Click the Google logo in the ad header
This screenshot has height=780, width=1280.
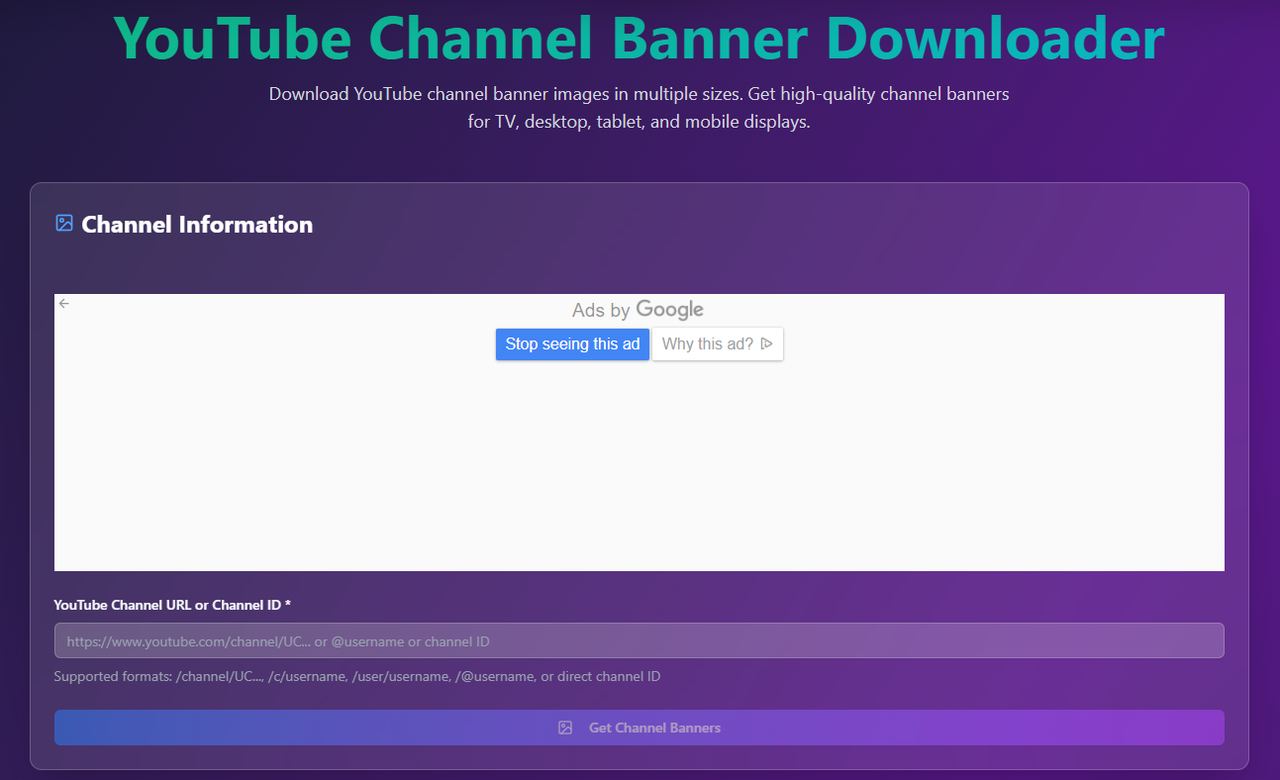[x=669, y=310]
